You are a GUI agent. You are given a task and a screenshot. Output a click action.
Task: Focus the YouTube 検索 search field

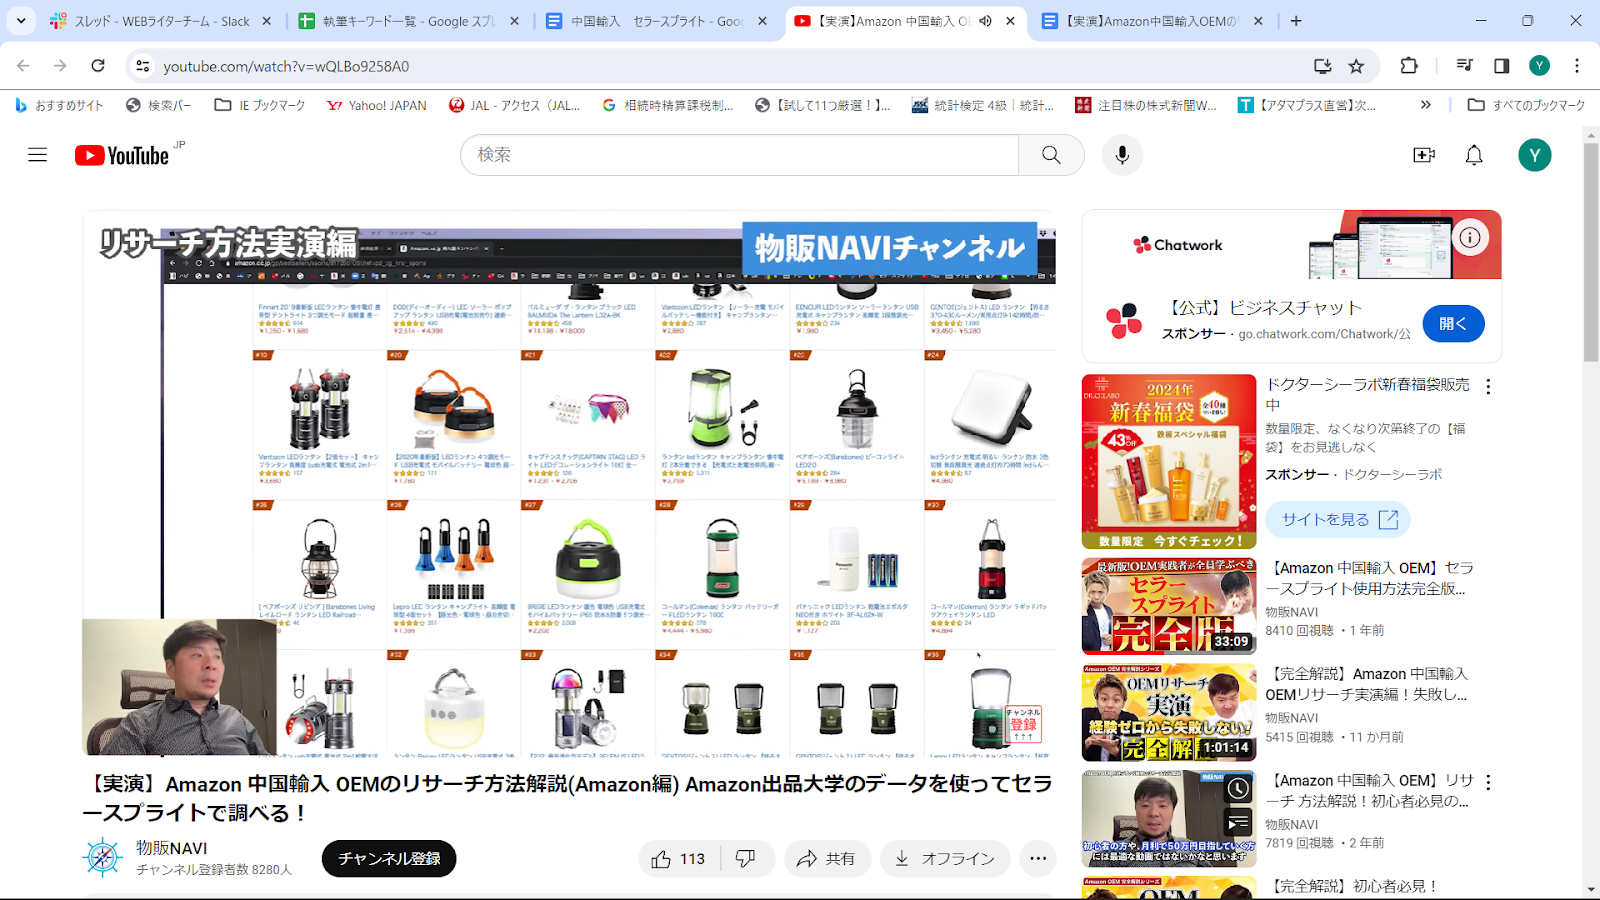coord(740,155)
